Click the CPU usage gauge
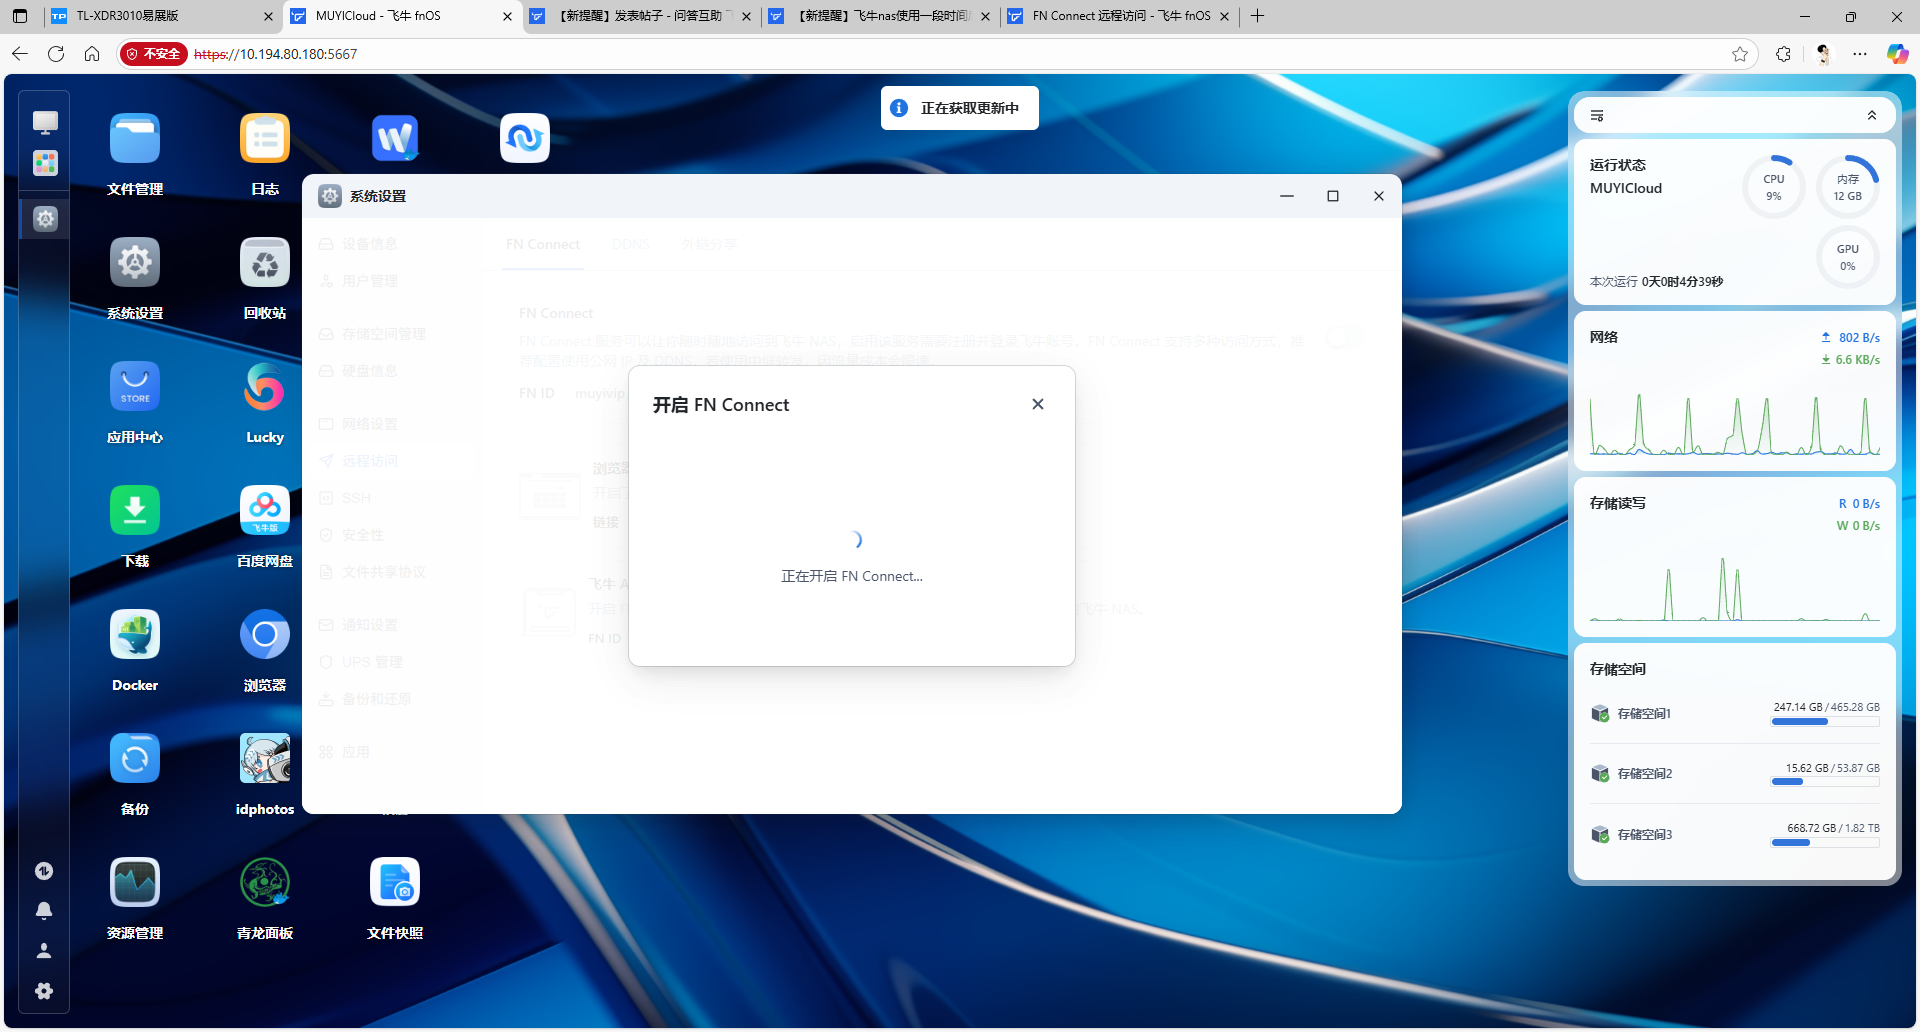 click(1773, 187)
